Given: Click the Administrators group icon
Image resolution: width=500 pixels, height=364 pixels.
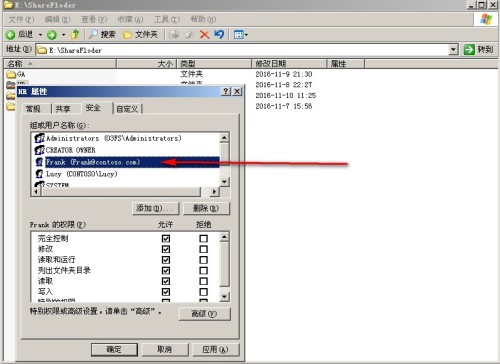Looking at the screenshot, I should pyautogui.click(x=40, y=138).
